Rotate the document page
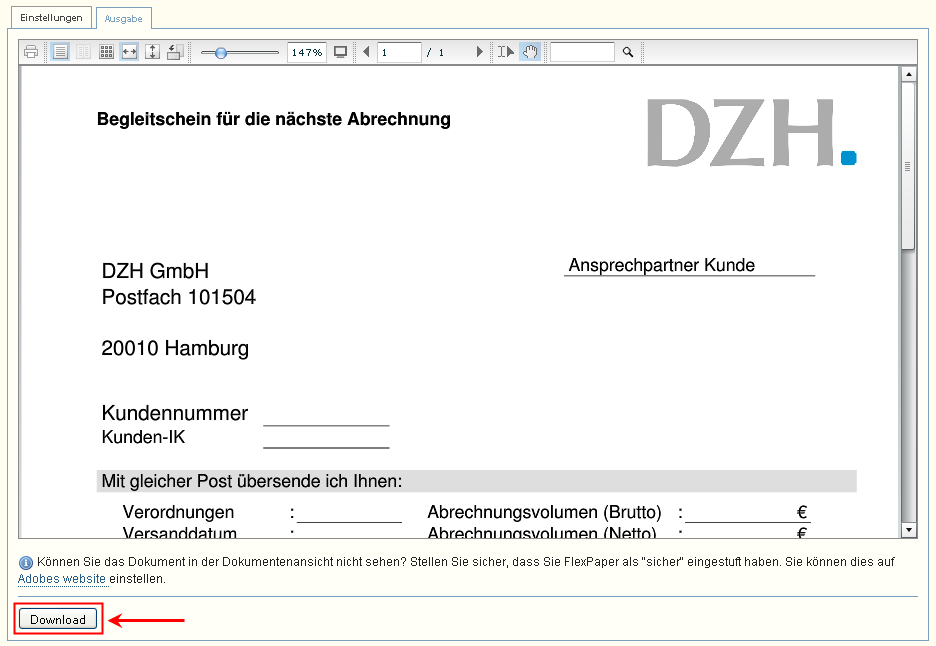 click(x=175, y=52)
